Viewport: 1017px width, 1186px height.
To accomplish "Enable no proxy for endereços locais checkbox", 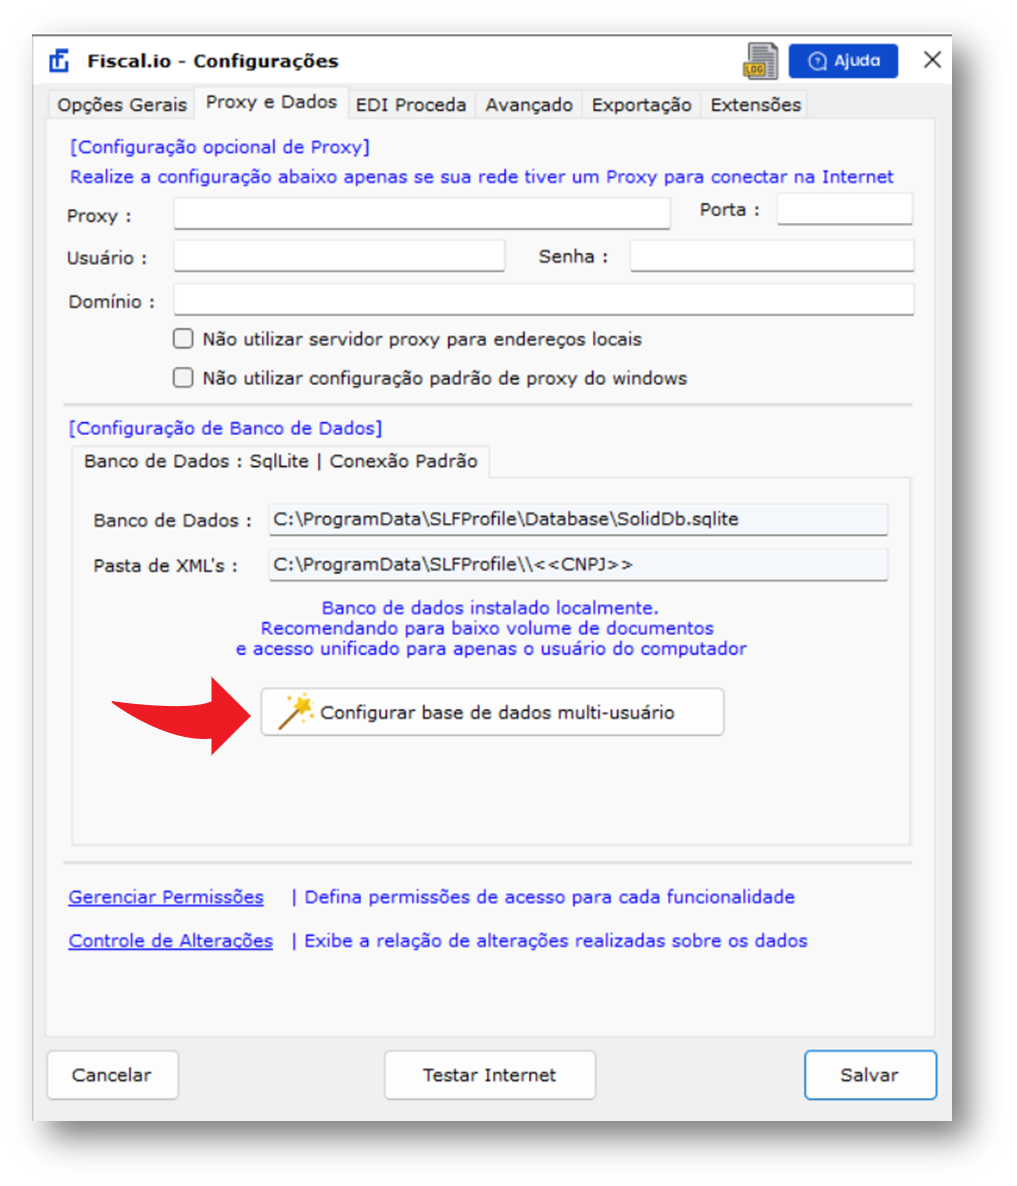I will (x=183, y=339).
